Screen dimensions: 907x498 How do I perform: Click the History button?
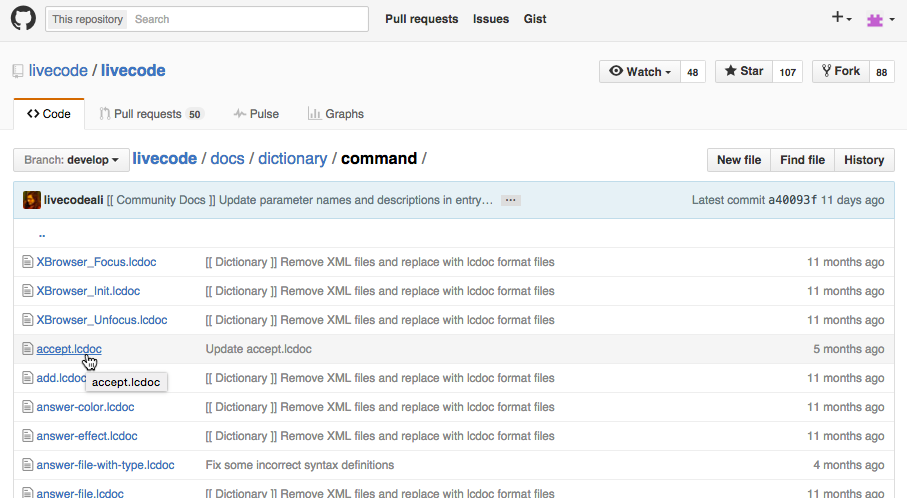coord(864,160)
